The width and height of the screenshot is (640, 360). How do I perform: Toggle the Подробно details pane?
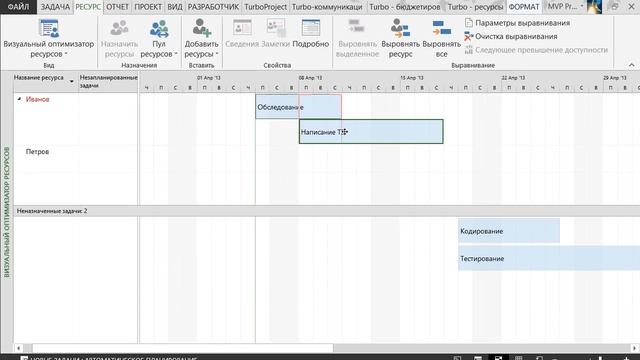(311, 33)
